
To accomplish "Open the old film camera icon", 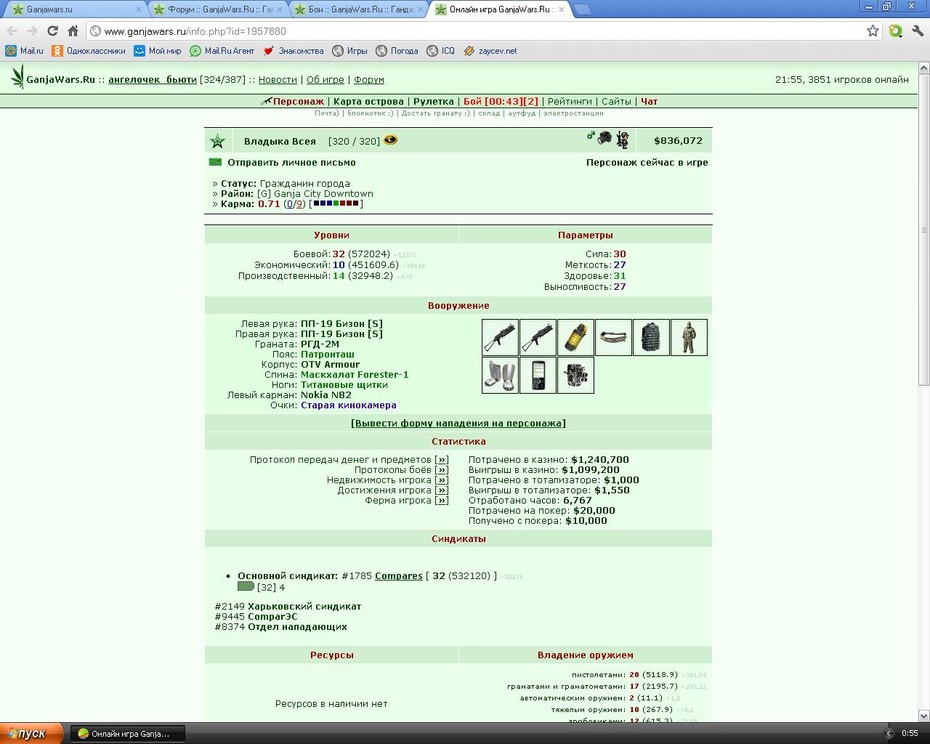I will tap(575, 375).
